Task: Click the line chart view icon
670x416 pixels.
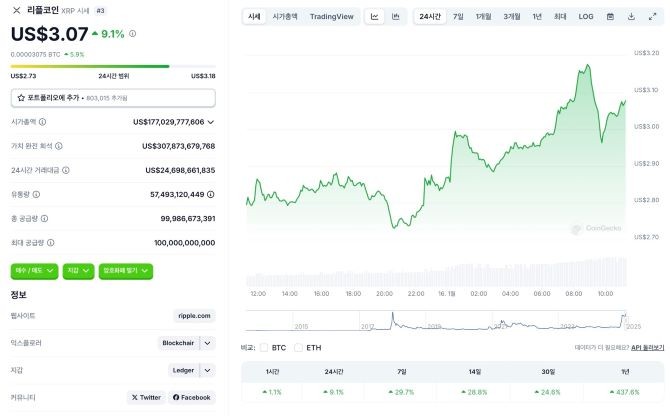Action: [x=374, y=17]
